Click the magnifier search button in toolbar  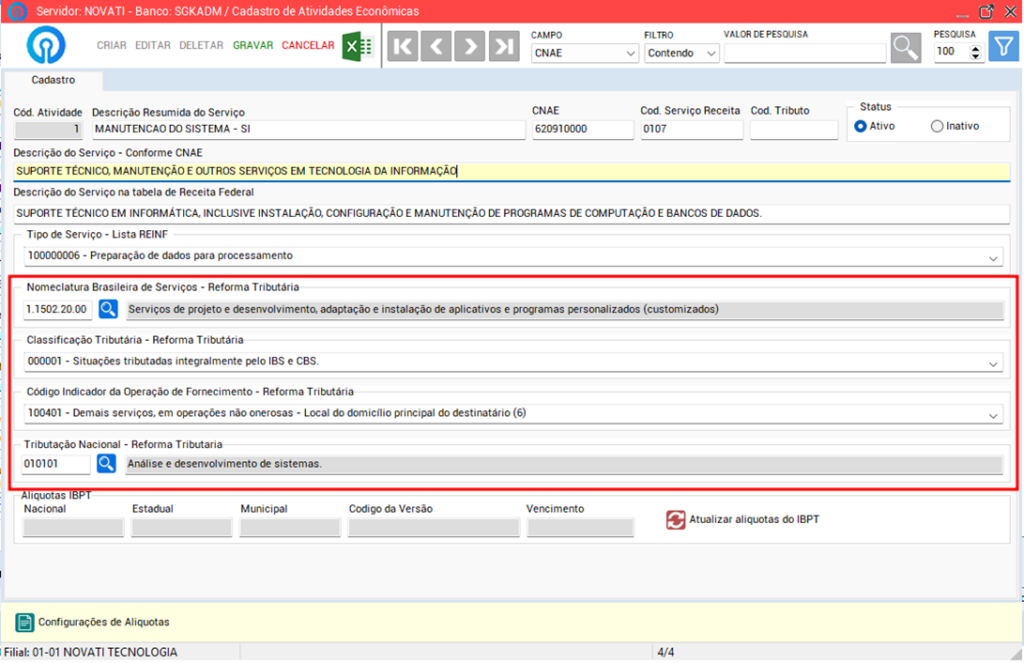pos(906,47)
